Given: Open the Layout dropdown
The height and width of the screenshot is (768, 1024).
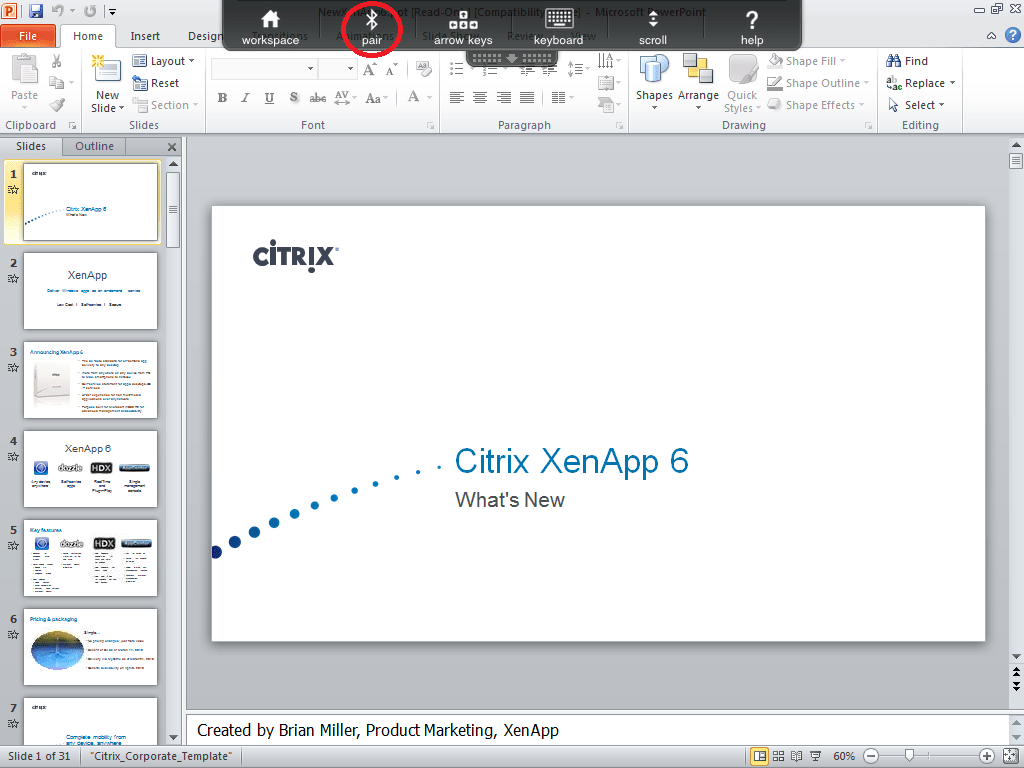Looking at the screenshot, I should (163, 61).
